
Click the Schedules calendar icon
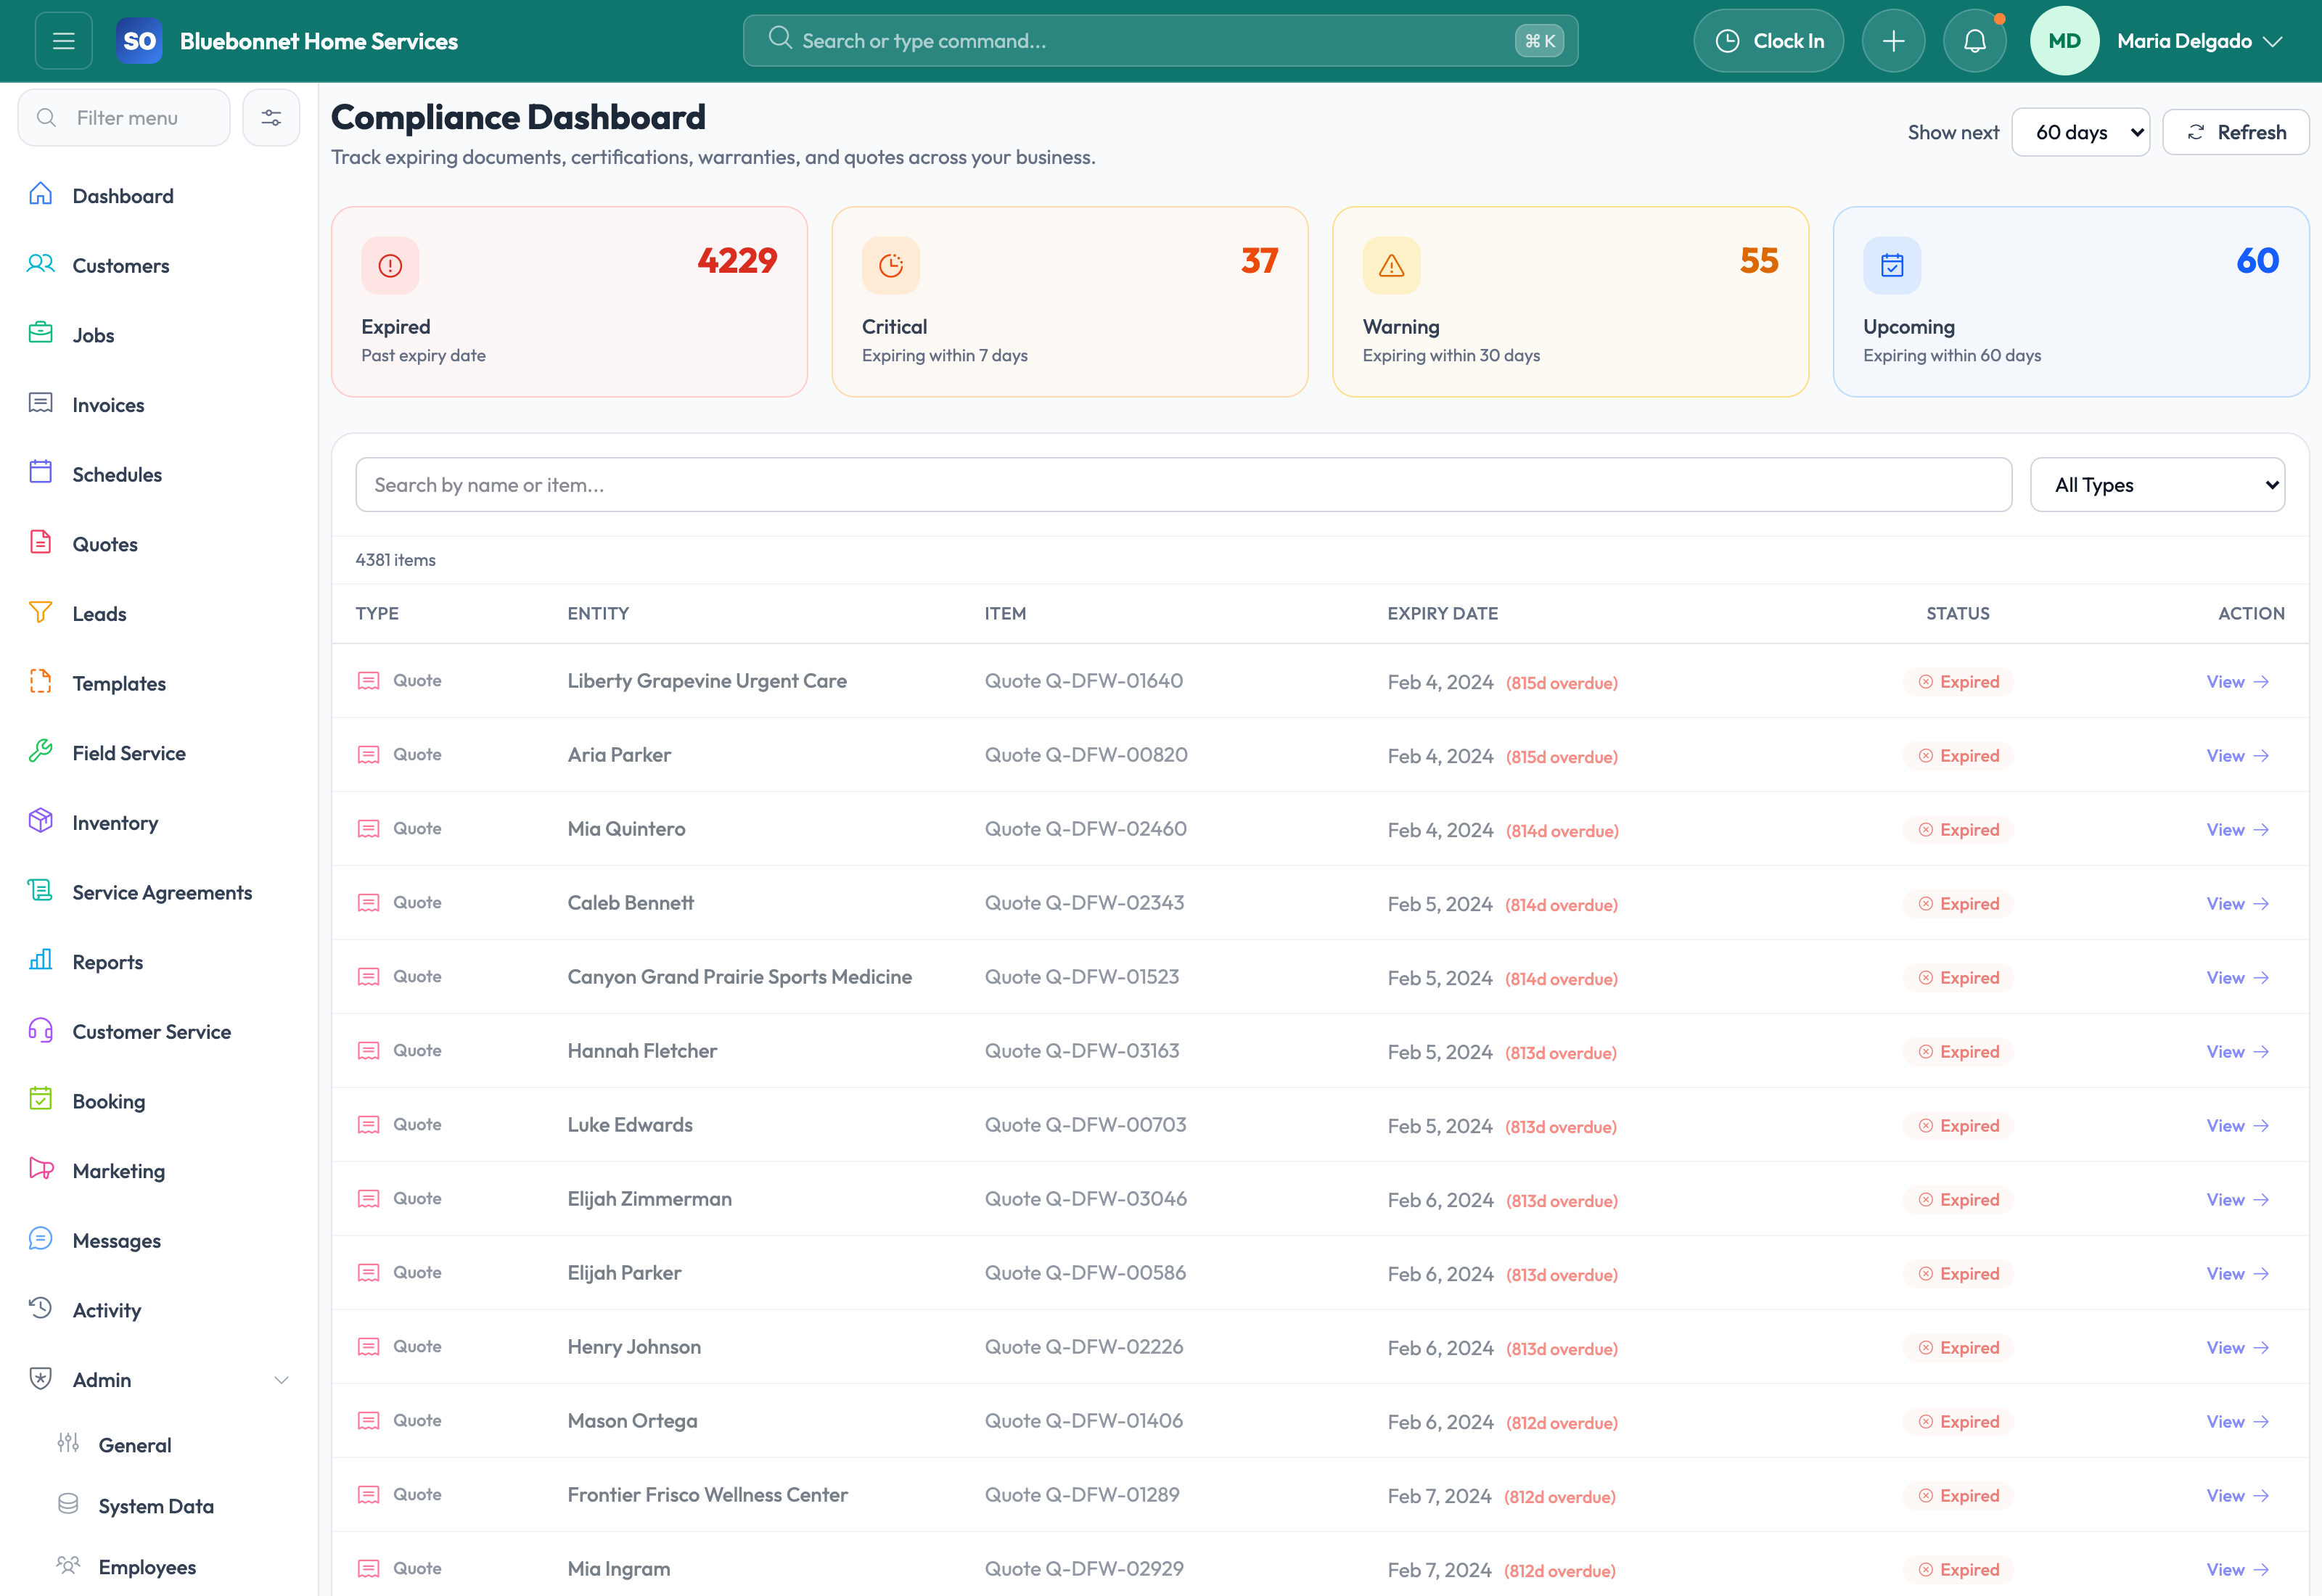click(x=40, y=472)
